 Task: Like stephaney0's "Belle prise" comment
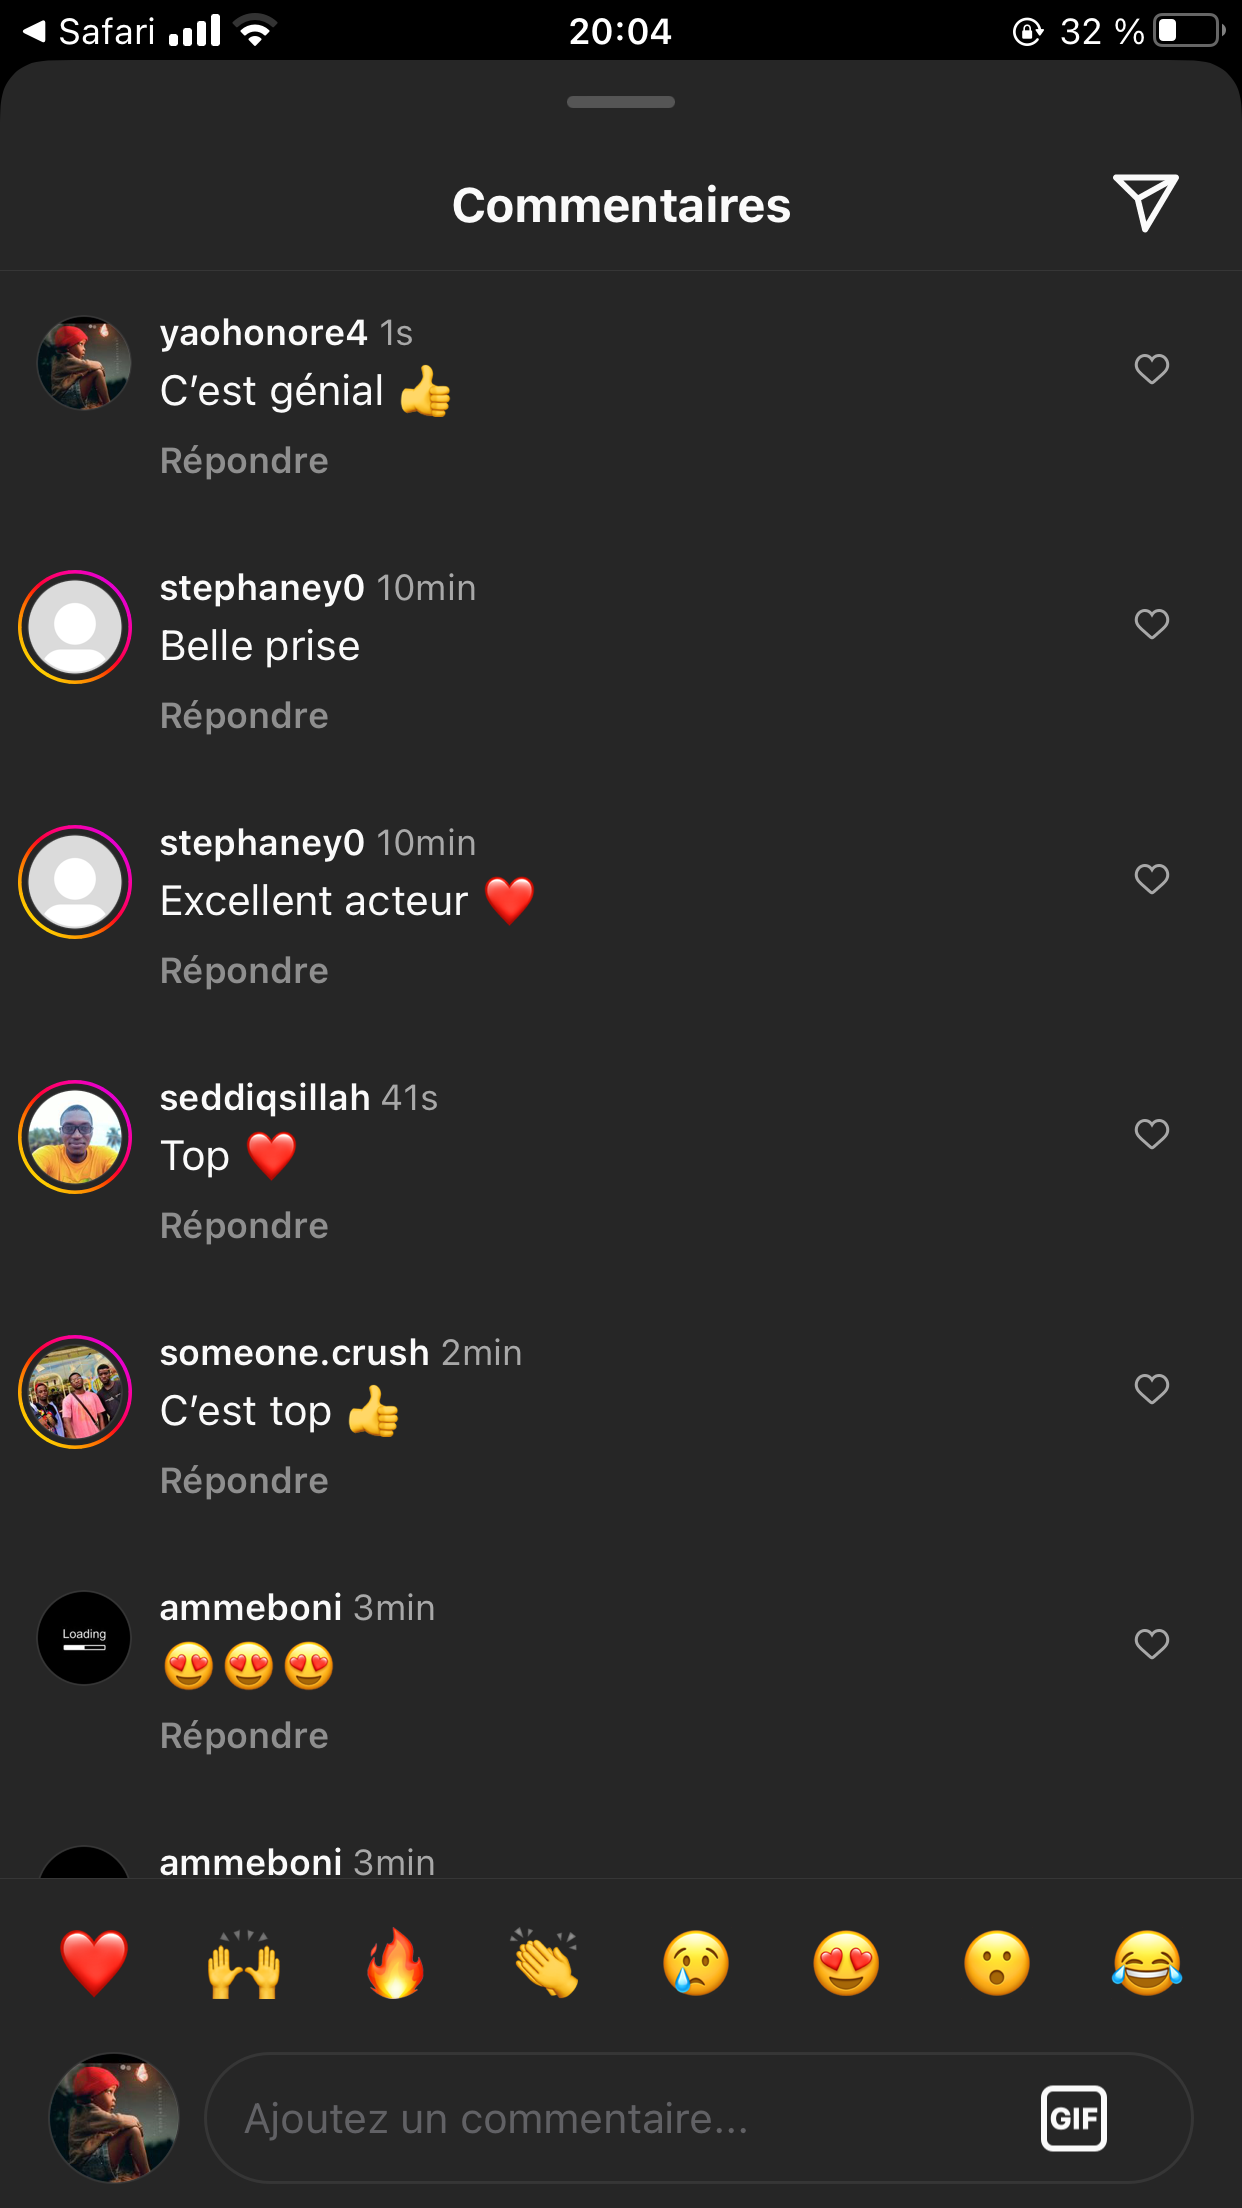[x=1151, y=624]
